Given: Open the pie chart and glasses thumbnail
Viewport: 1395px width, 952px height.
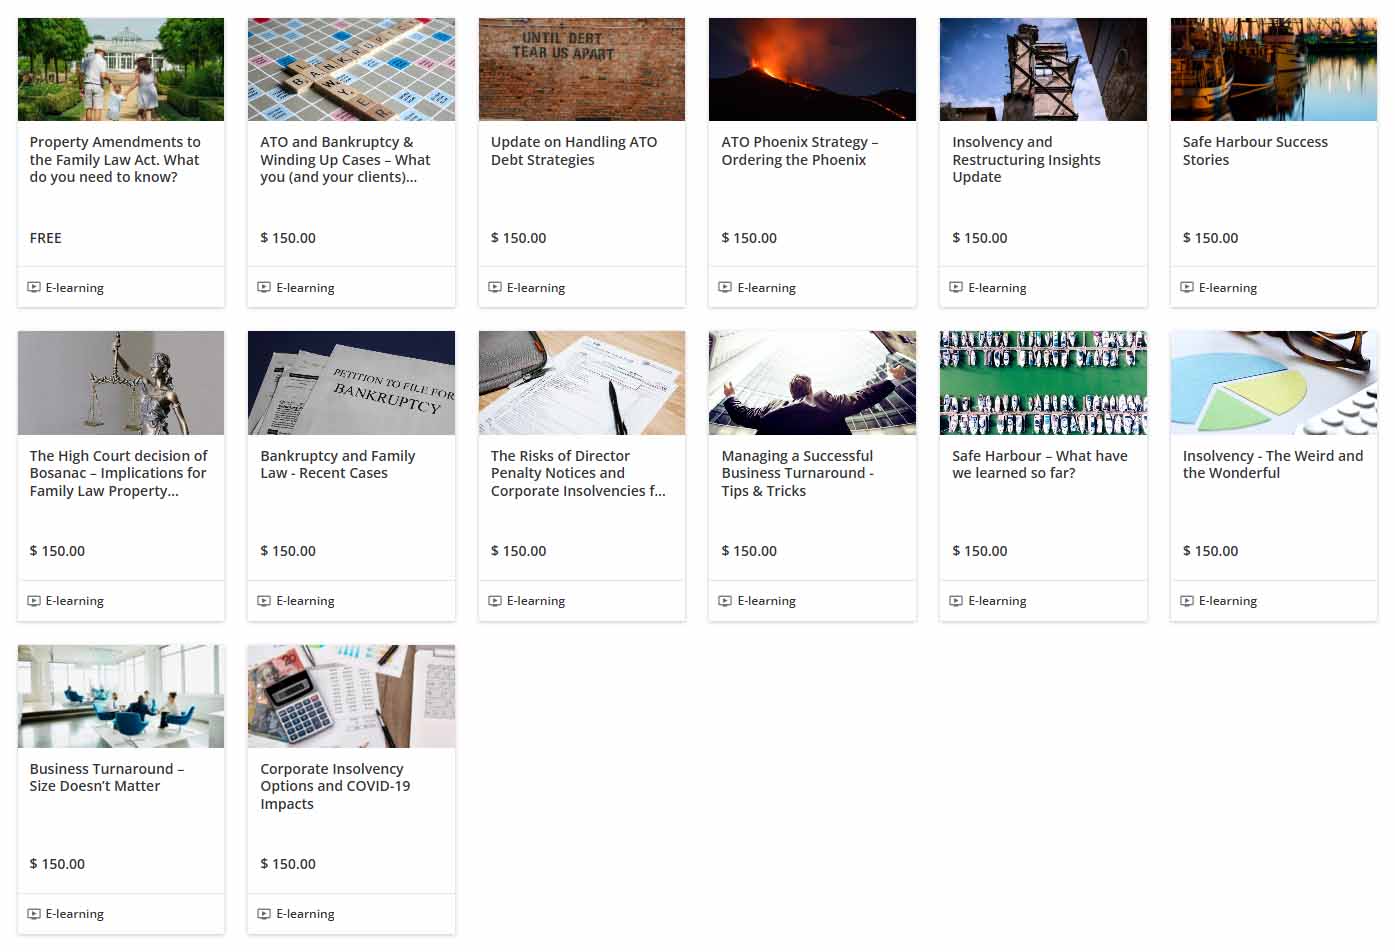Looking at the screenshot, I should pos(1274,383).
